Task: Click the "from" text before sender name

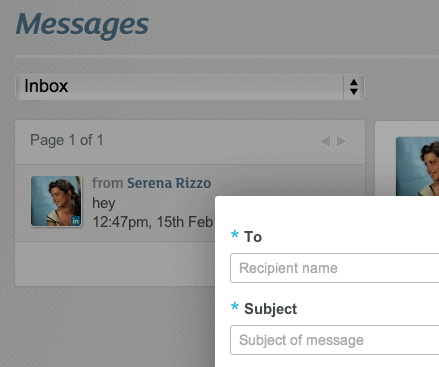Action: tap(107, 183)
